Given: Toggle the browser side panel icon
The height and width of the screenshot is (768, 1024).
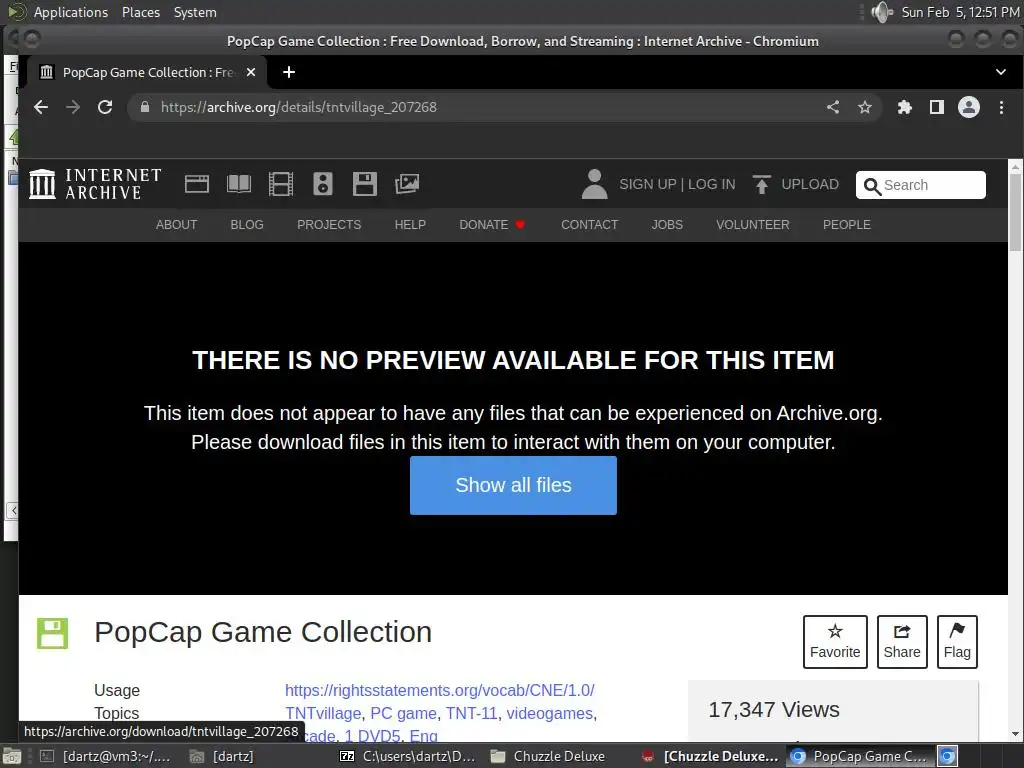Looking at the screenshot, I should click(x=936, y=107).
